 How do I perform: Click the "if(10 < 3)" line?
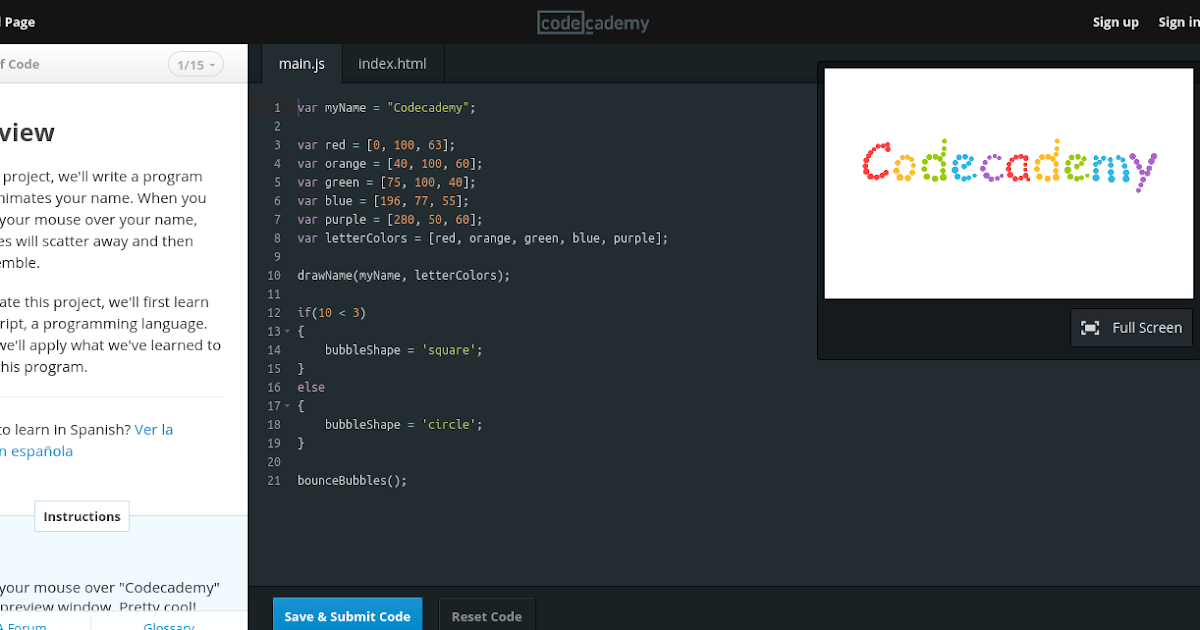(332, 313)
